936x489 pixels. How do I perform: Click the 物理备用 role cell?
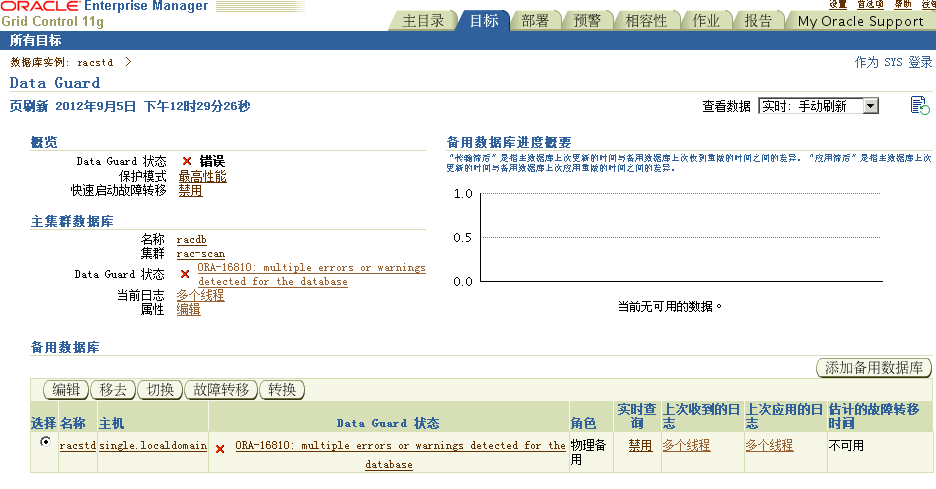[589, 452]
